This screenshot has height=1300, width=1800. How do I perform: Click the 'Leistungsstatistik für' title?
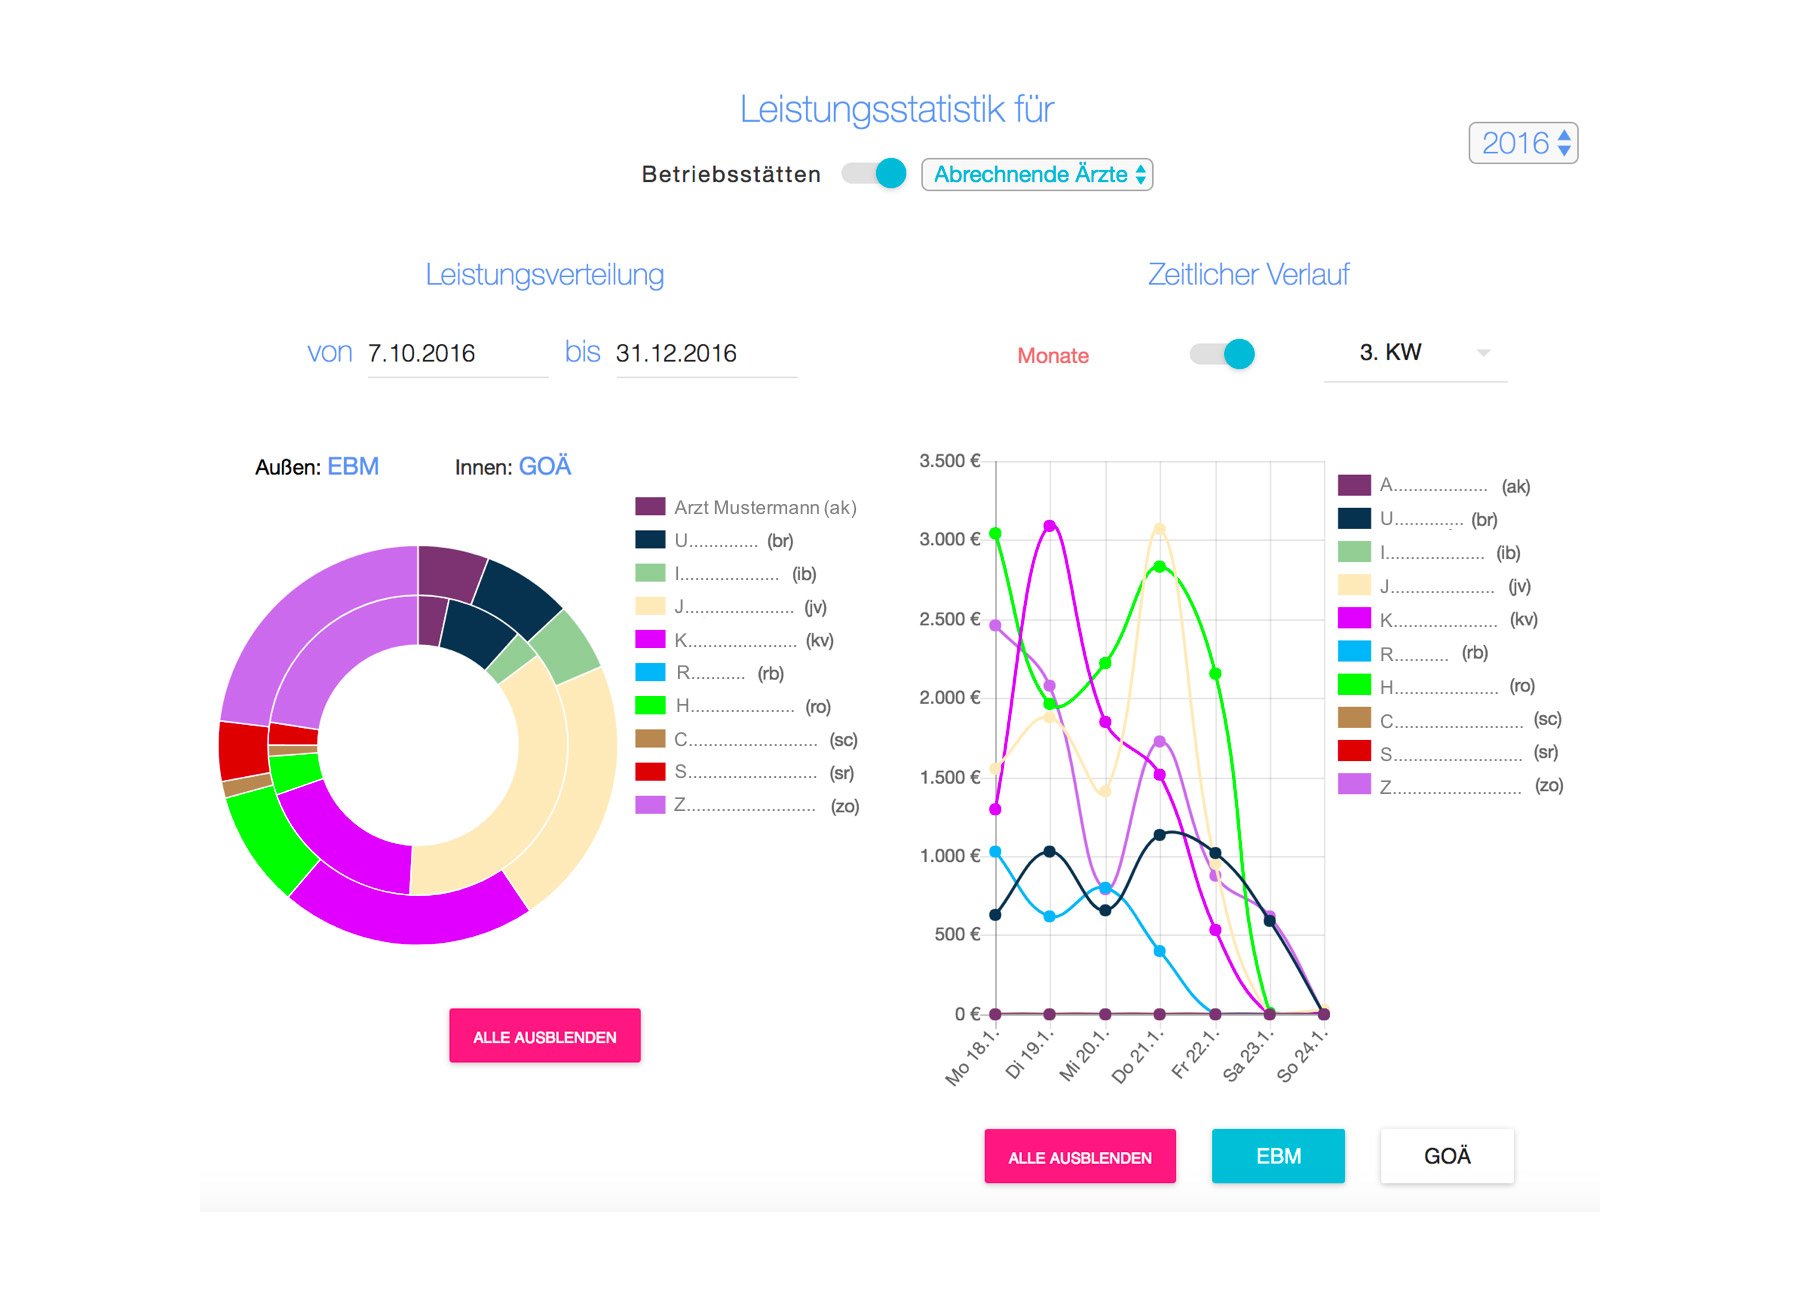[897, 109]
